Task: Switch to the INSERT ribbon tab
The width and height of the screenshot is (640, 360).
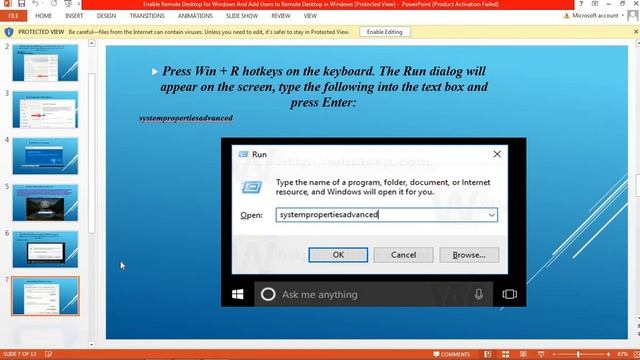Action: pos(74,16)
